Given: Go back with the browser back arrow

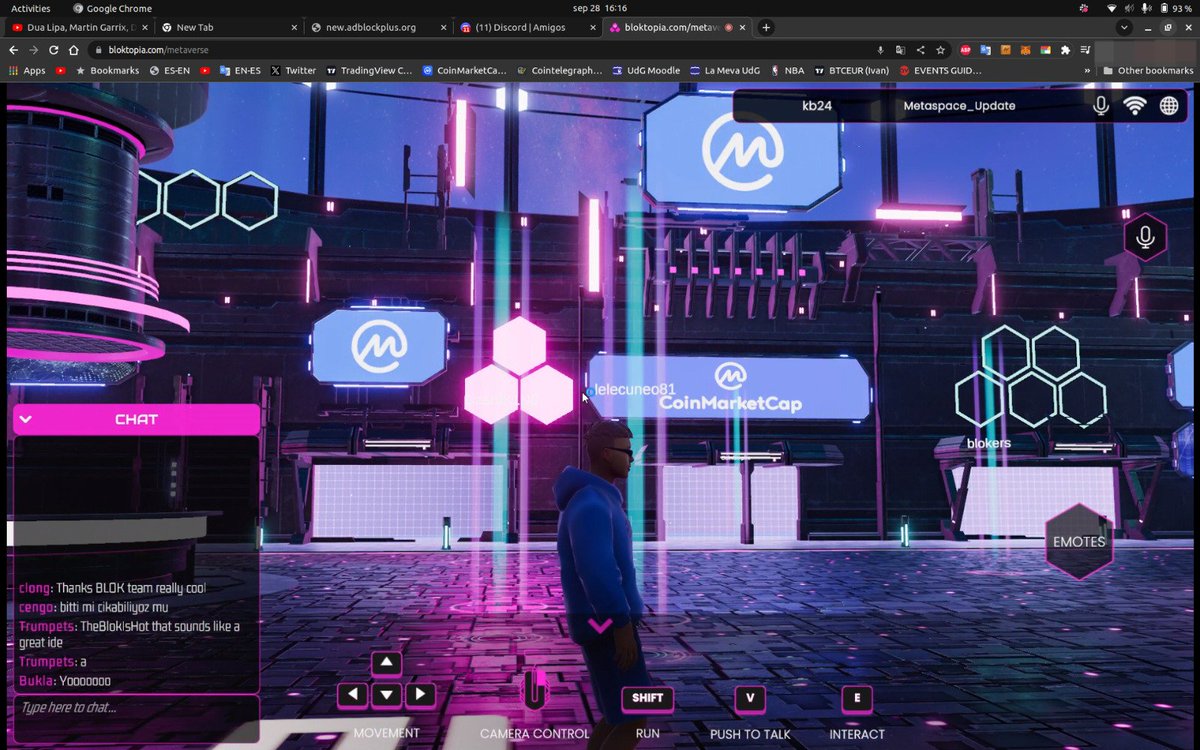Looking at the screenshot, I should 14,49.
